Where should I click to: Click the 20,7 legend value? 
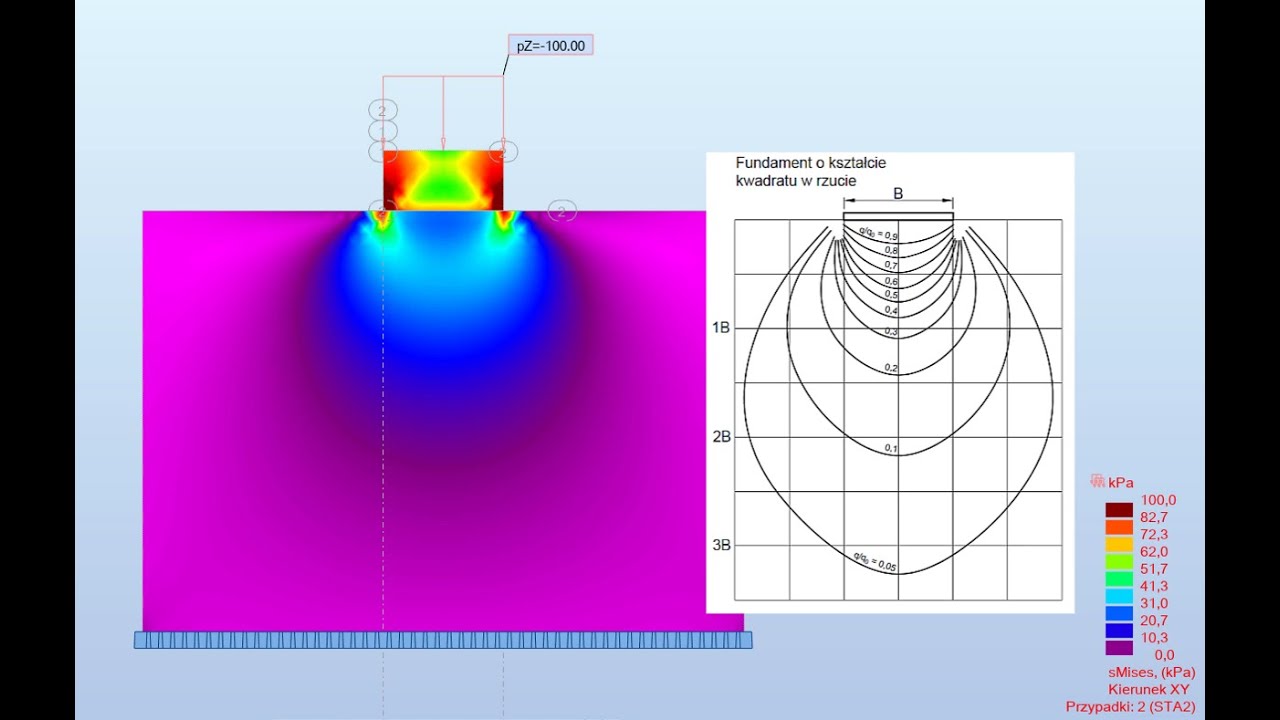click(x=1154, y=621)
